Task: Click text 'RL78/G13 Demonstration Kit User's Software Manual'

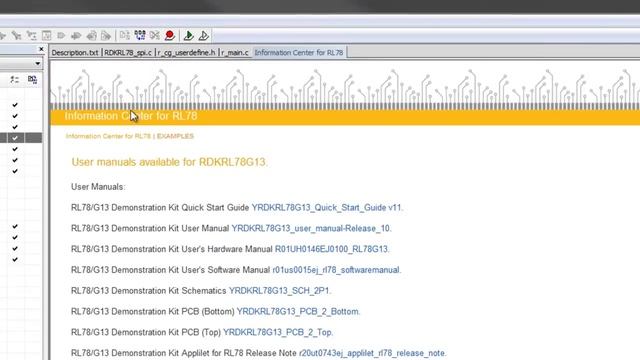Action: 171,270
